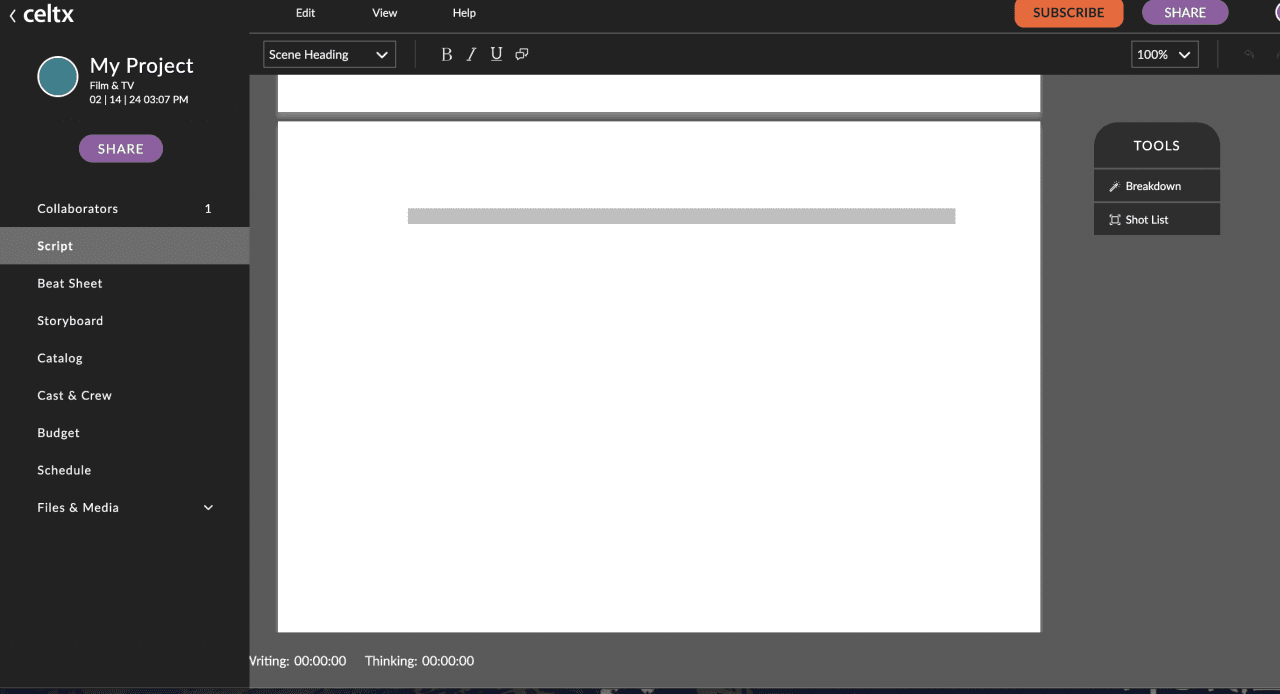The image size is (1280, 694).
Task: Click the purple SHARE button in sidebar
Action: click(120, 148)
